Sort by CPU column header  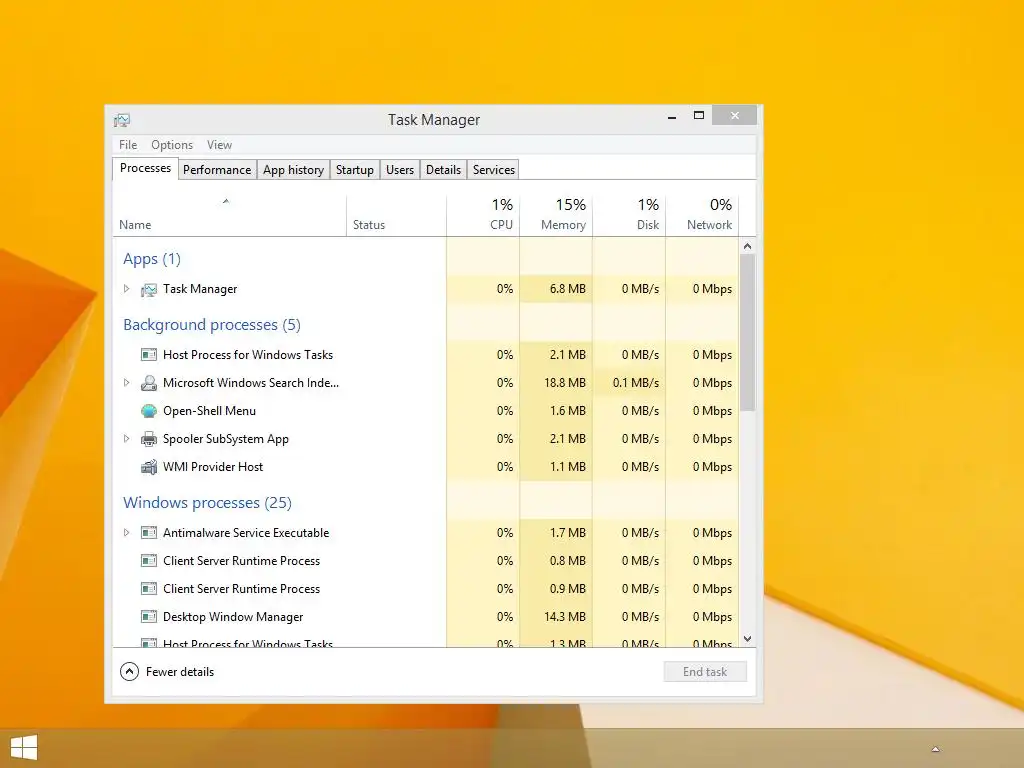tap(483, 216)
